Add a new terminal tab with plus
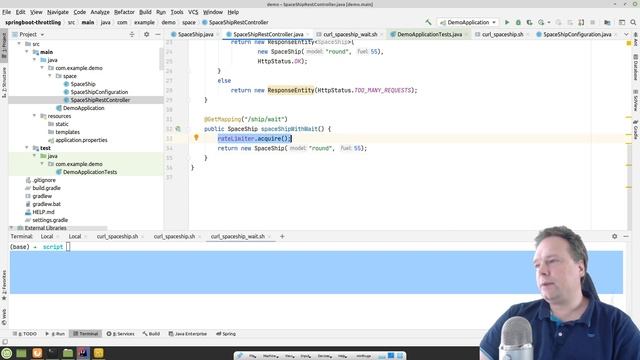Screen dimensions: 640x360 [282, 236]
